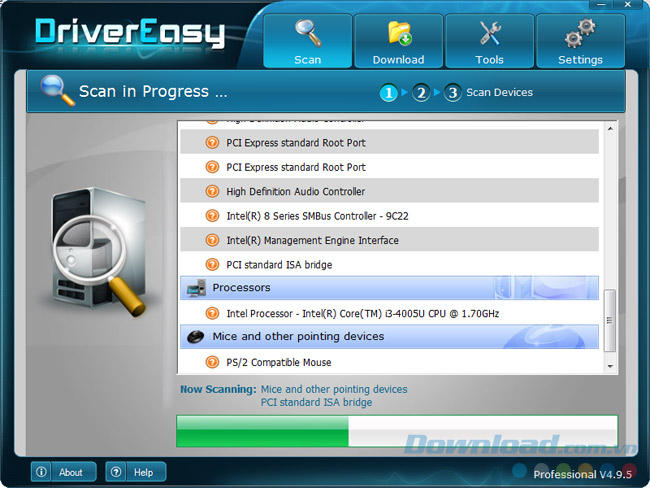This screenshot has width=650, height=488.
Task: Go to the Settings tab
Action: coord(580,41)
